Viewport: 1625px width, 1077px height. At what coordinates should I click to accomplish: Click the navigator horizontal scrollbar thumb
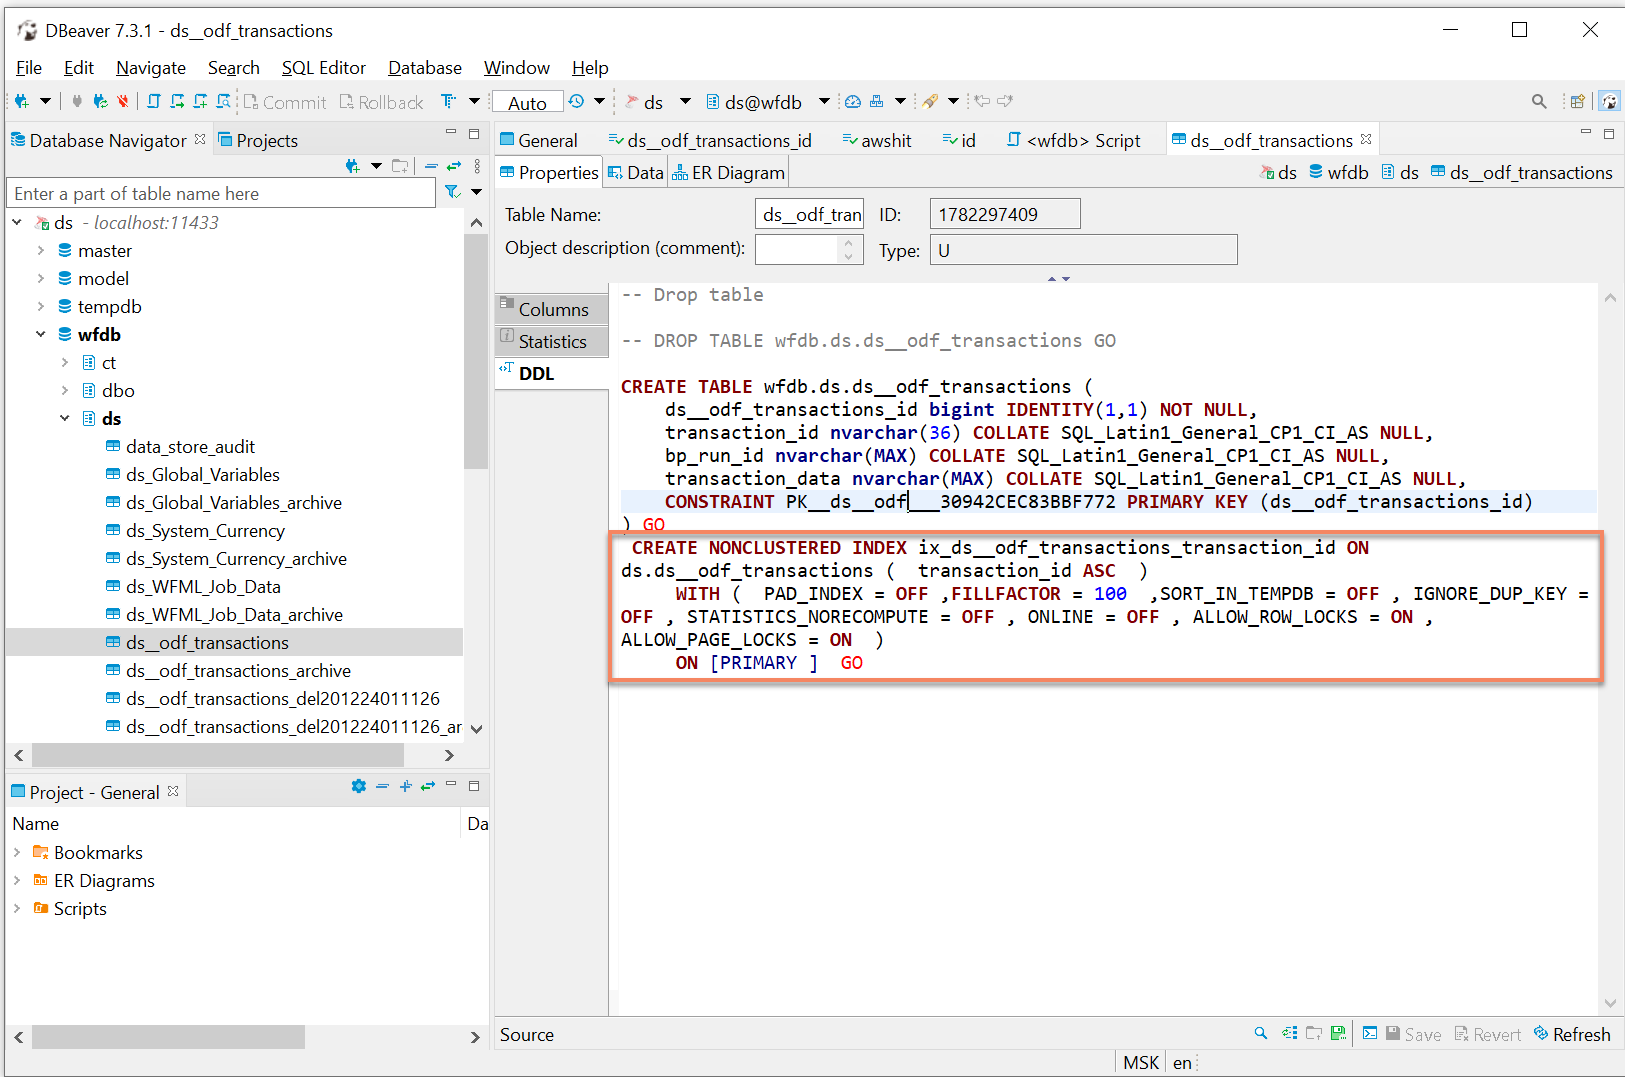tap(217, 755)
